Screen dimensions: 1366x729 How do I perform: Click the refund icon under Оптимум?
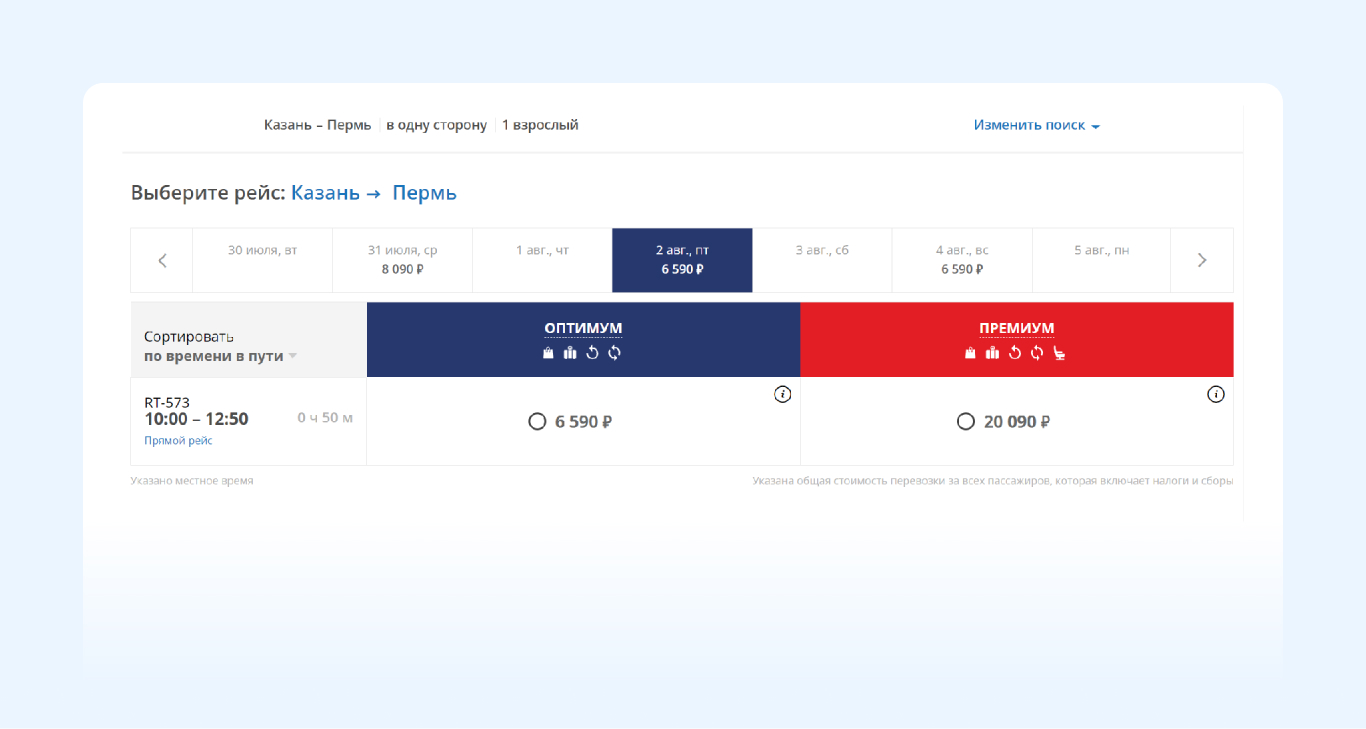coord(592,353)
